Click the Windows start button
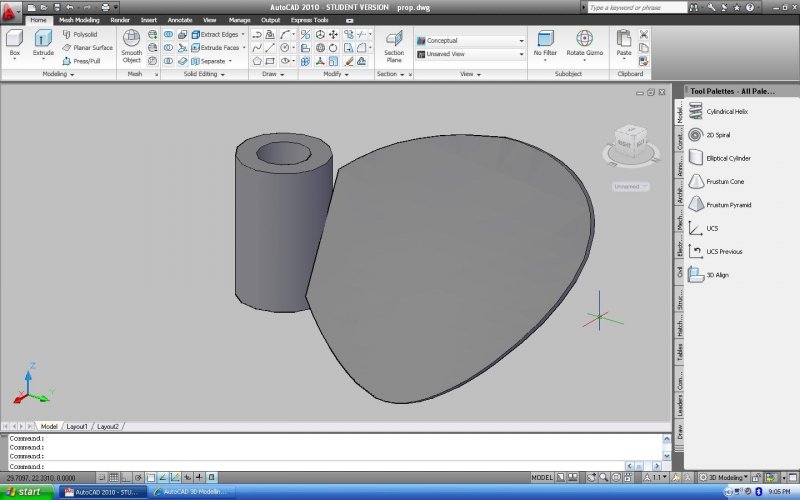This screenshot has width=800, height=500. (x=24, y=492)
